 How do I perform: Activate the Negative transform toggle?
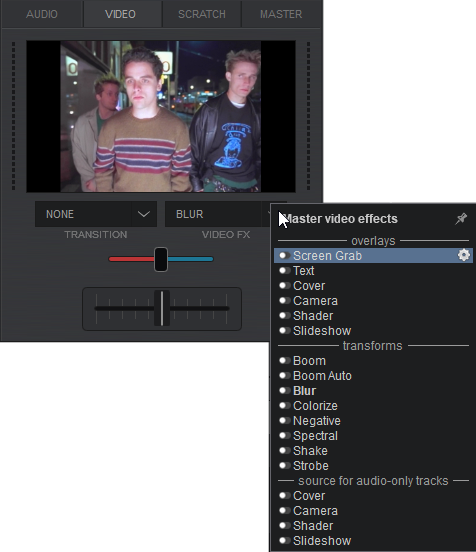[284, 420]
